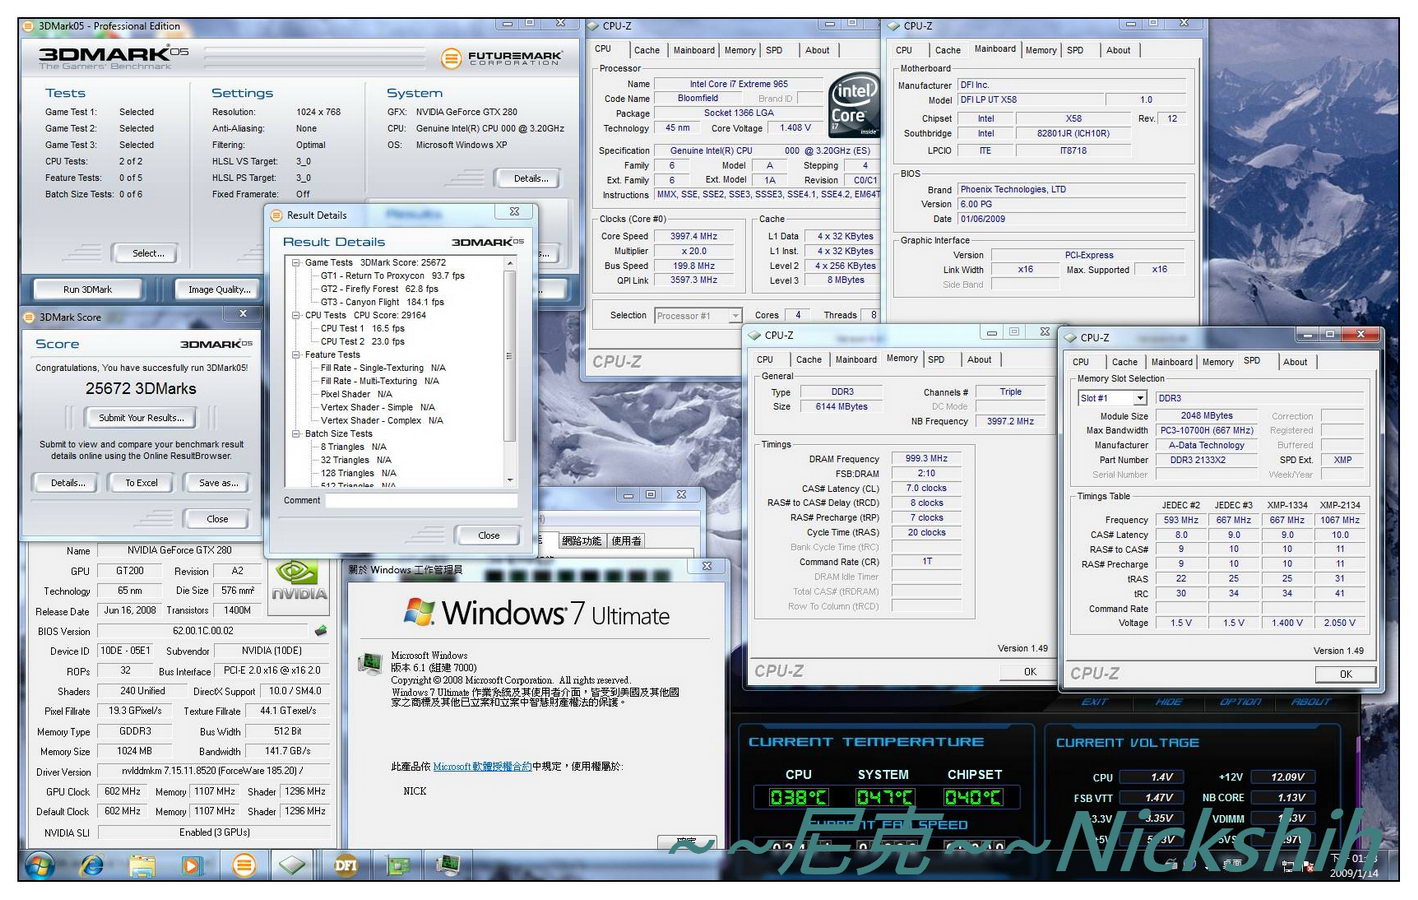Click the Futuremark Corporation logo
The width and height of the screenshot is (1418, 900).
(x=502, y=59)
